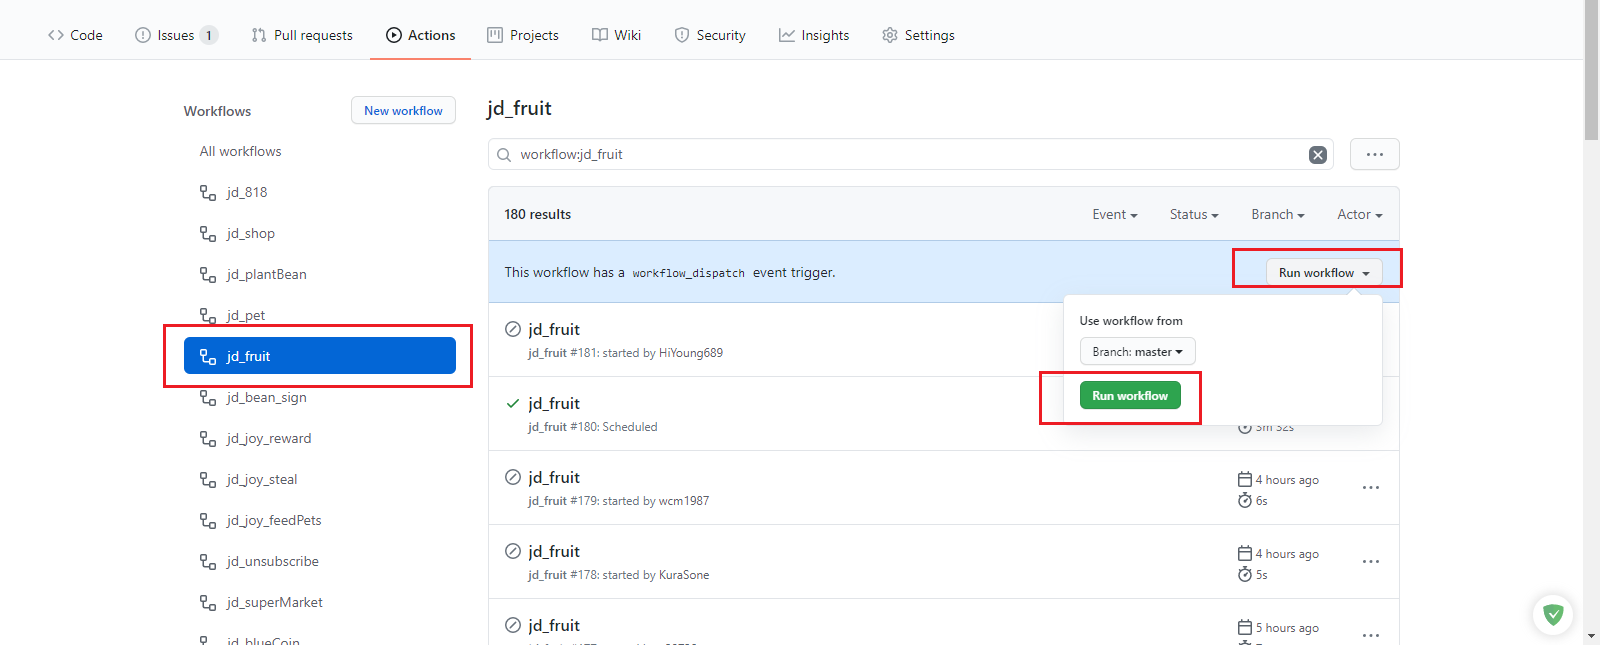This screenshot has height=645, width=1600.
Task: Switch to the Pull requests tab
Action: (x=302, y=35)
